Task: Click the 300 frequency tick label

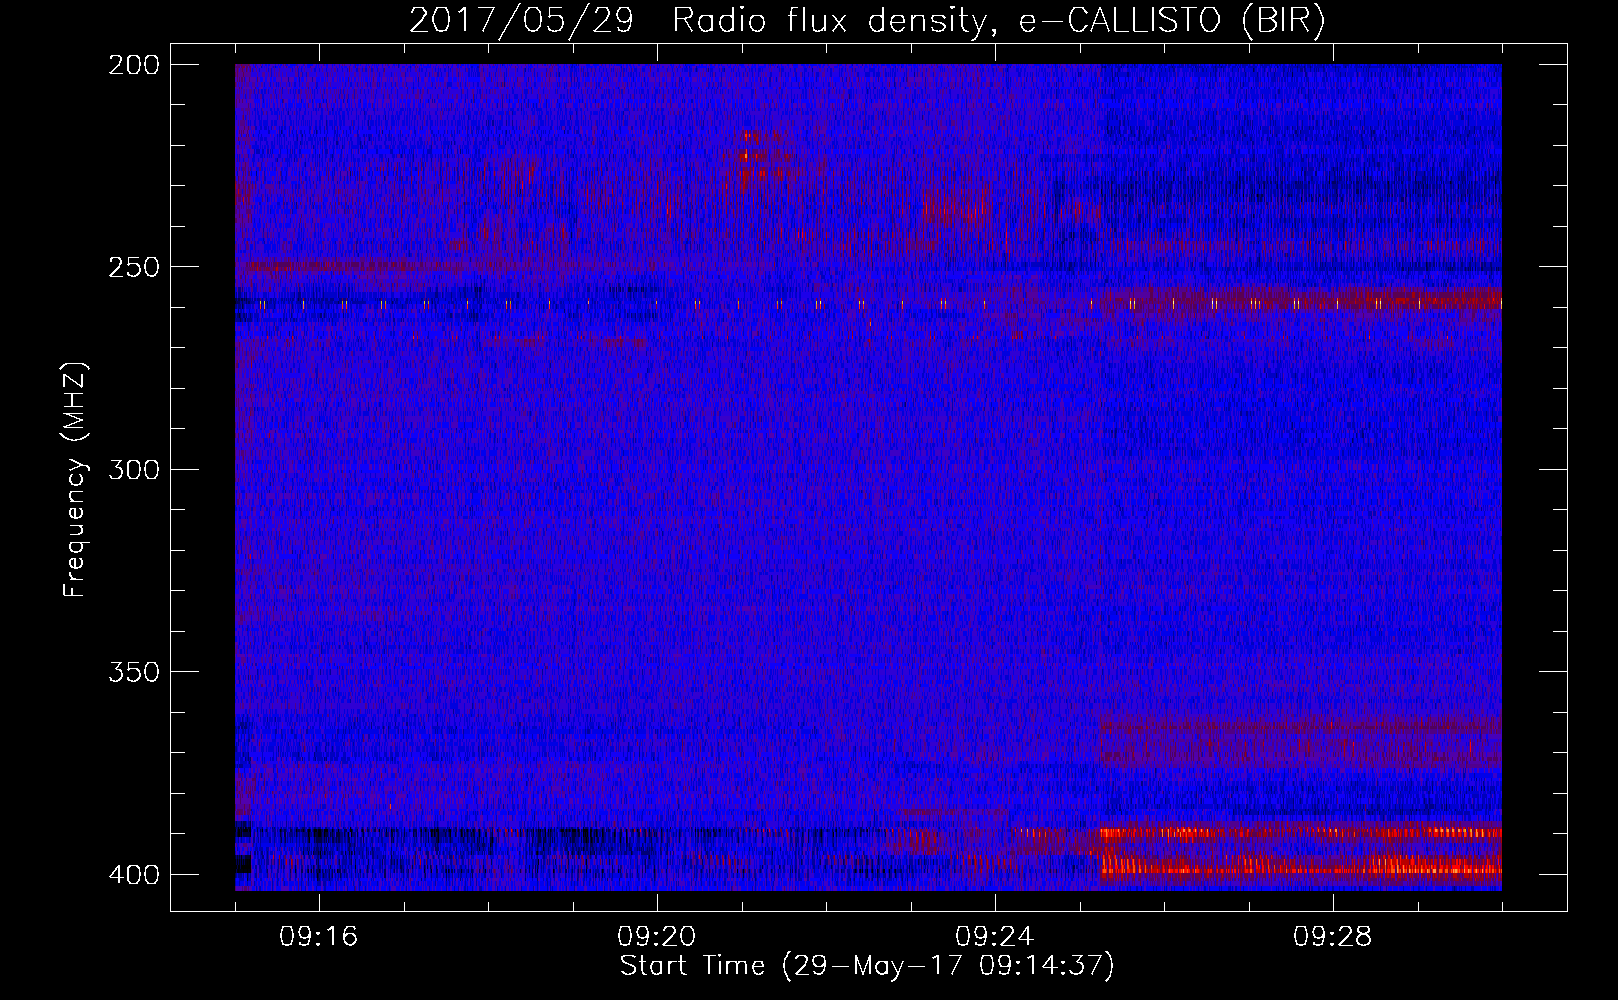Action: pyautogui.click(x=133, y=469)
